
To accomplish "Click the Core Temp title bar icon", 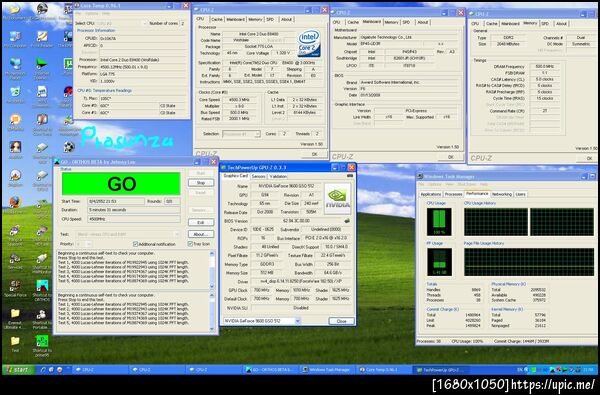I will 77,6.
